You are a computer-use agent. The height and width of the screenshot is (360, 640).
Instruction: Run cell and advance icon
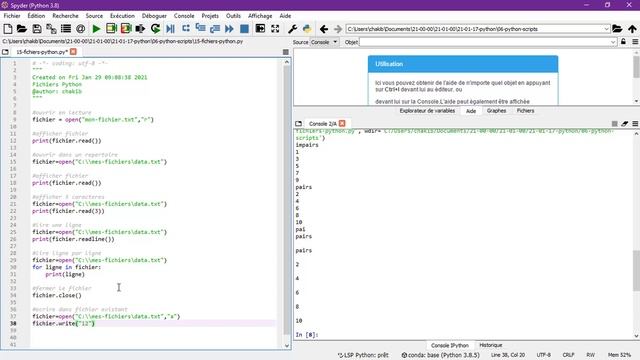tap(126, 29)
